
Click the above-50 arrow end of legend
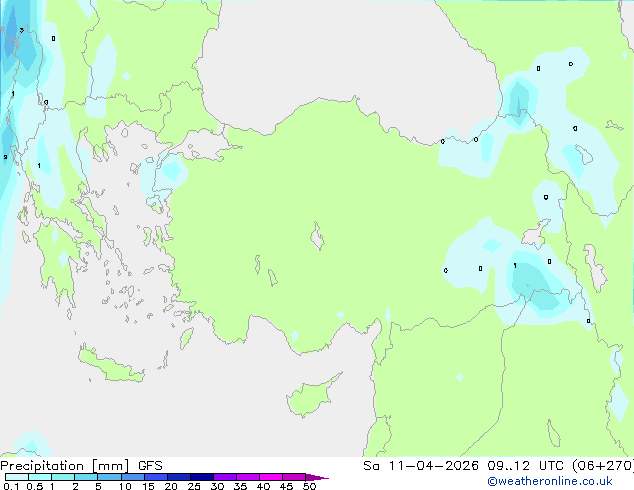[317, 477]
